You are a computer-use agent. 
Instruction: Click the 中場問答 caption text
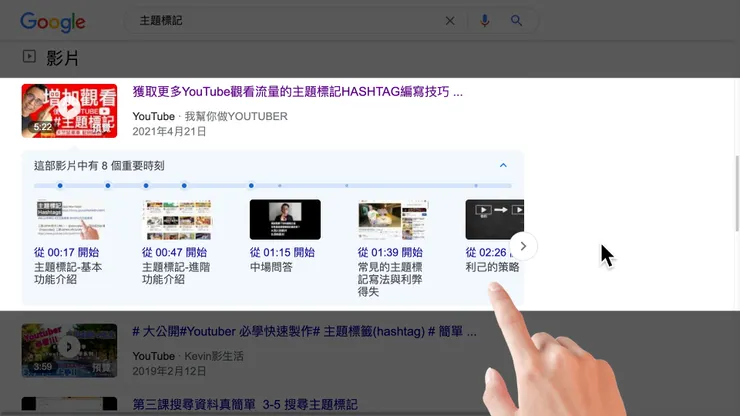[271, 267]
